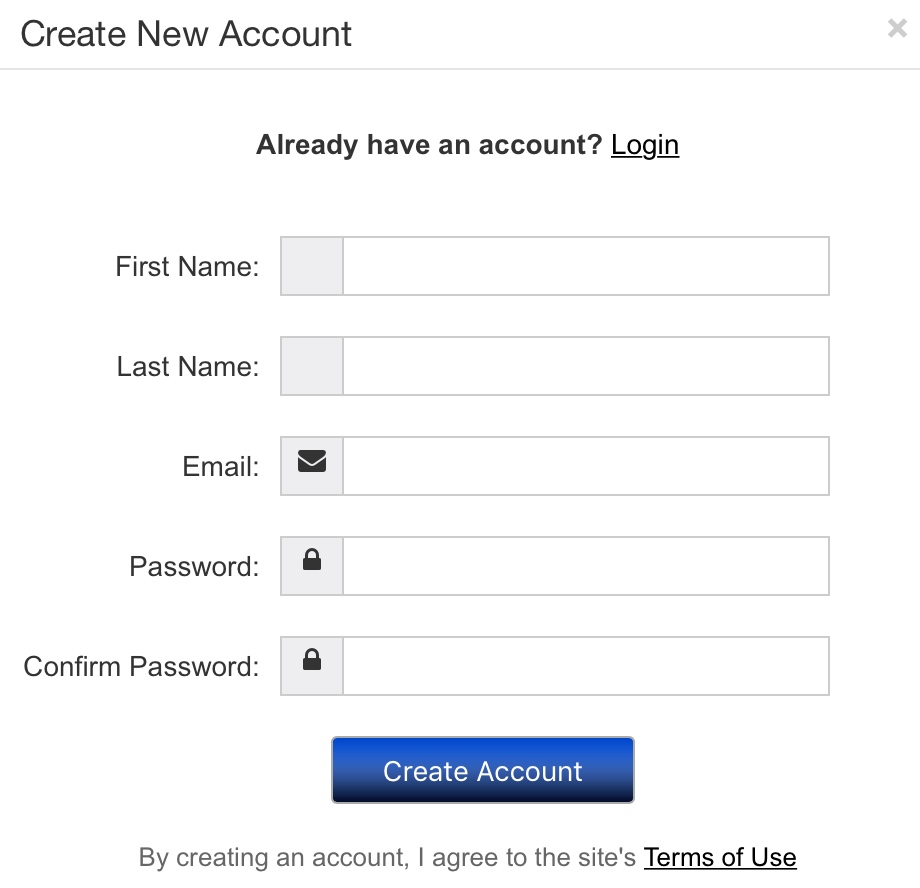920x888 pixels.
Task: Click the First Name label
Action: 187,266
